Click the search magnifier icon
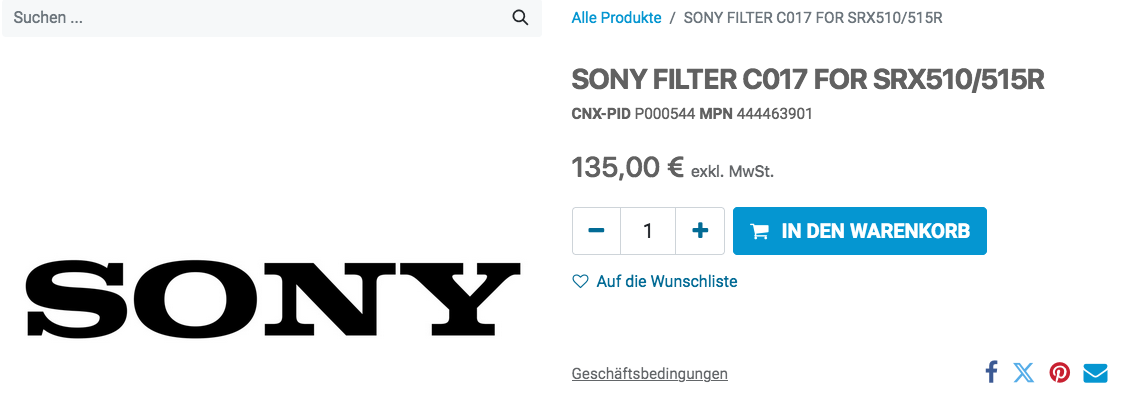1128x417 pixels. pyautogui.click(x=520, y=18)
